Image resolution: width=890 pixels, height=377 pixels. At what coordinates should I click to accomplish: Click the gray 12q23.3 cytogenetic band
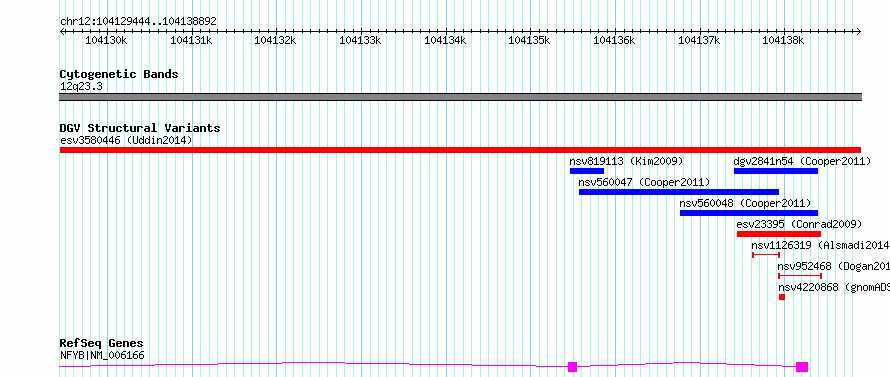tap(460, 97)
